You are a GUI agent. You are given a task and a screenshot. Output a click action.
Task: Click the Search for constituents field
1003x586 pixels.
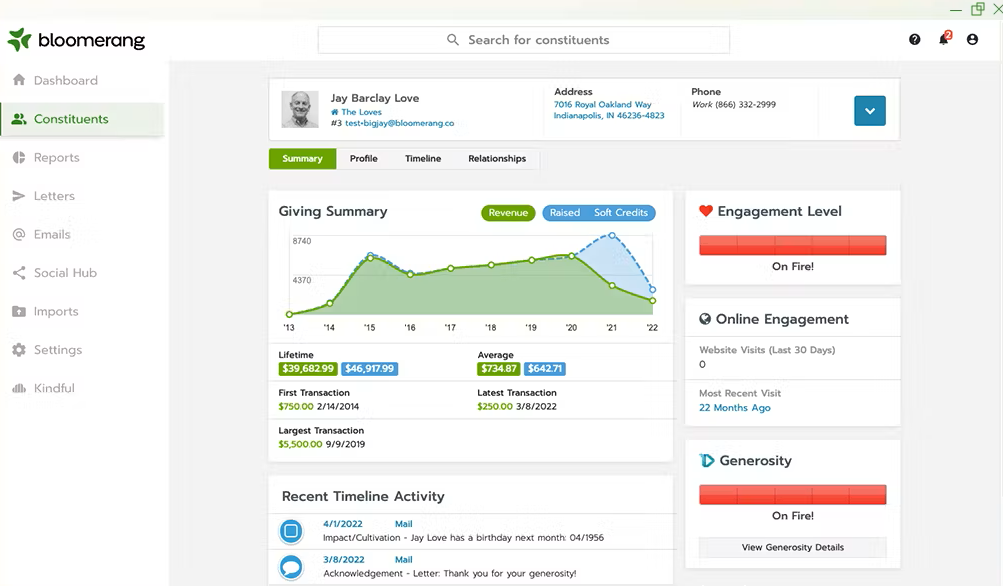click(523, 40)
